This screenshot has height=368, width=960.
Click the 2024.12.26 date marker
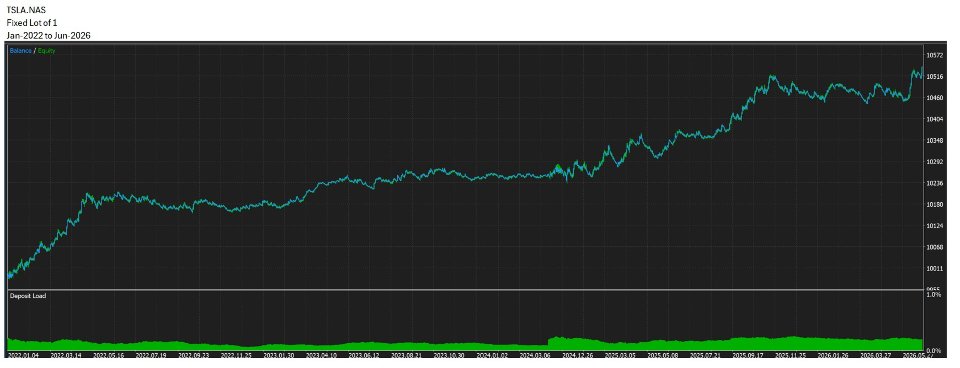pos(577,355)
